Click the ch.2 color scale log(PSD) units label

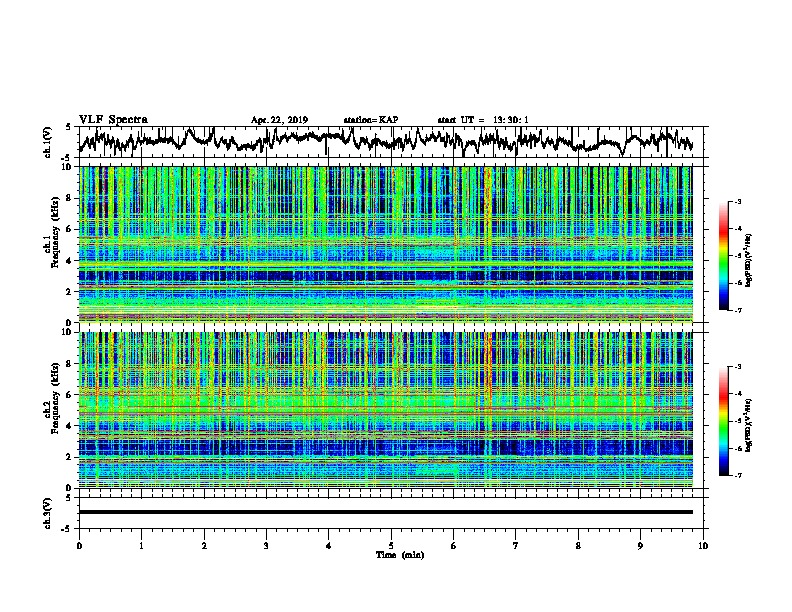click(x=749, y=425)
